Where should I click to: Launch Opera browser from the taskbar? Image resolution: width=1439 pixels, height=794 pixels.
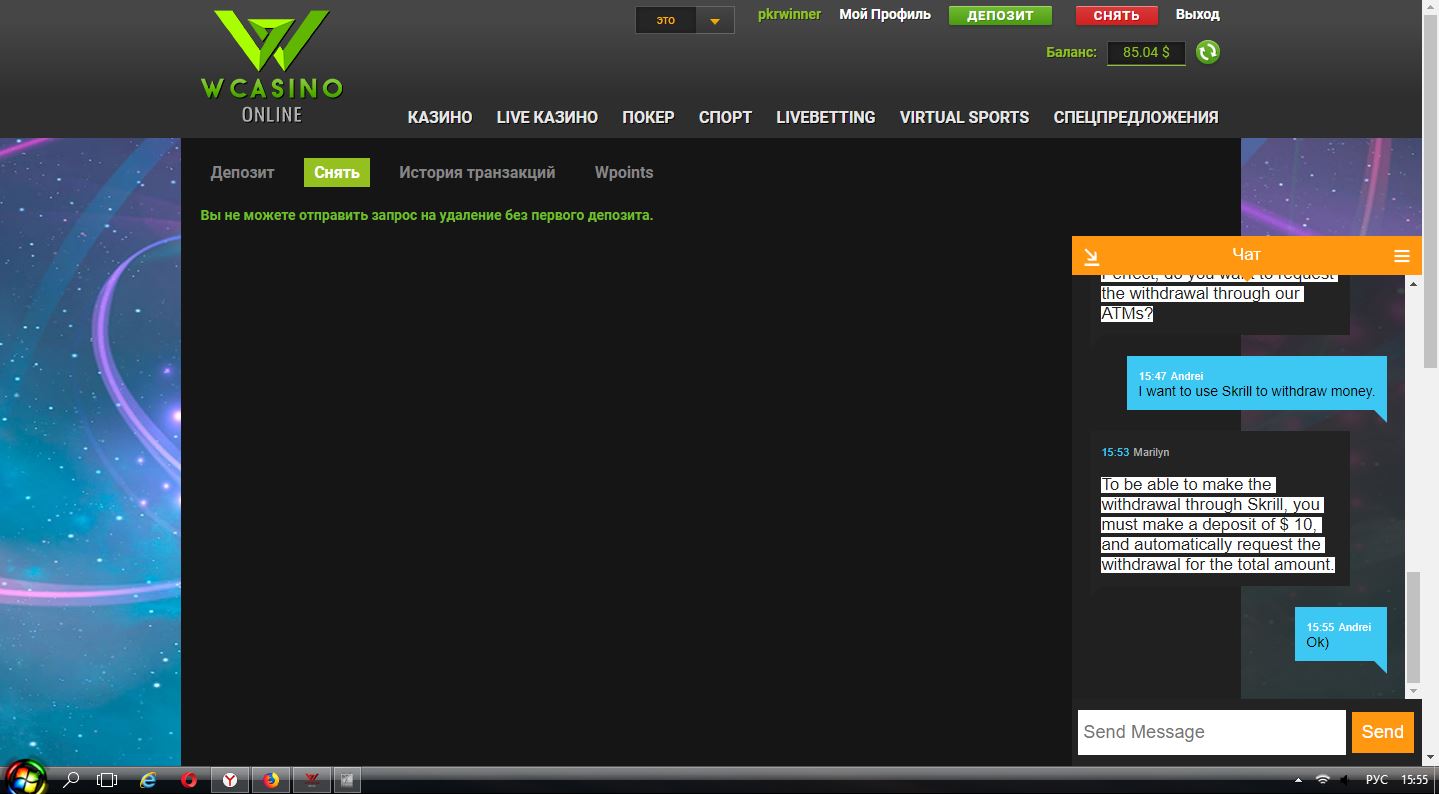click(x=189, y=780)
